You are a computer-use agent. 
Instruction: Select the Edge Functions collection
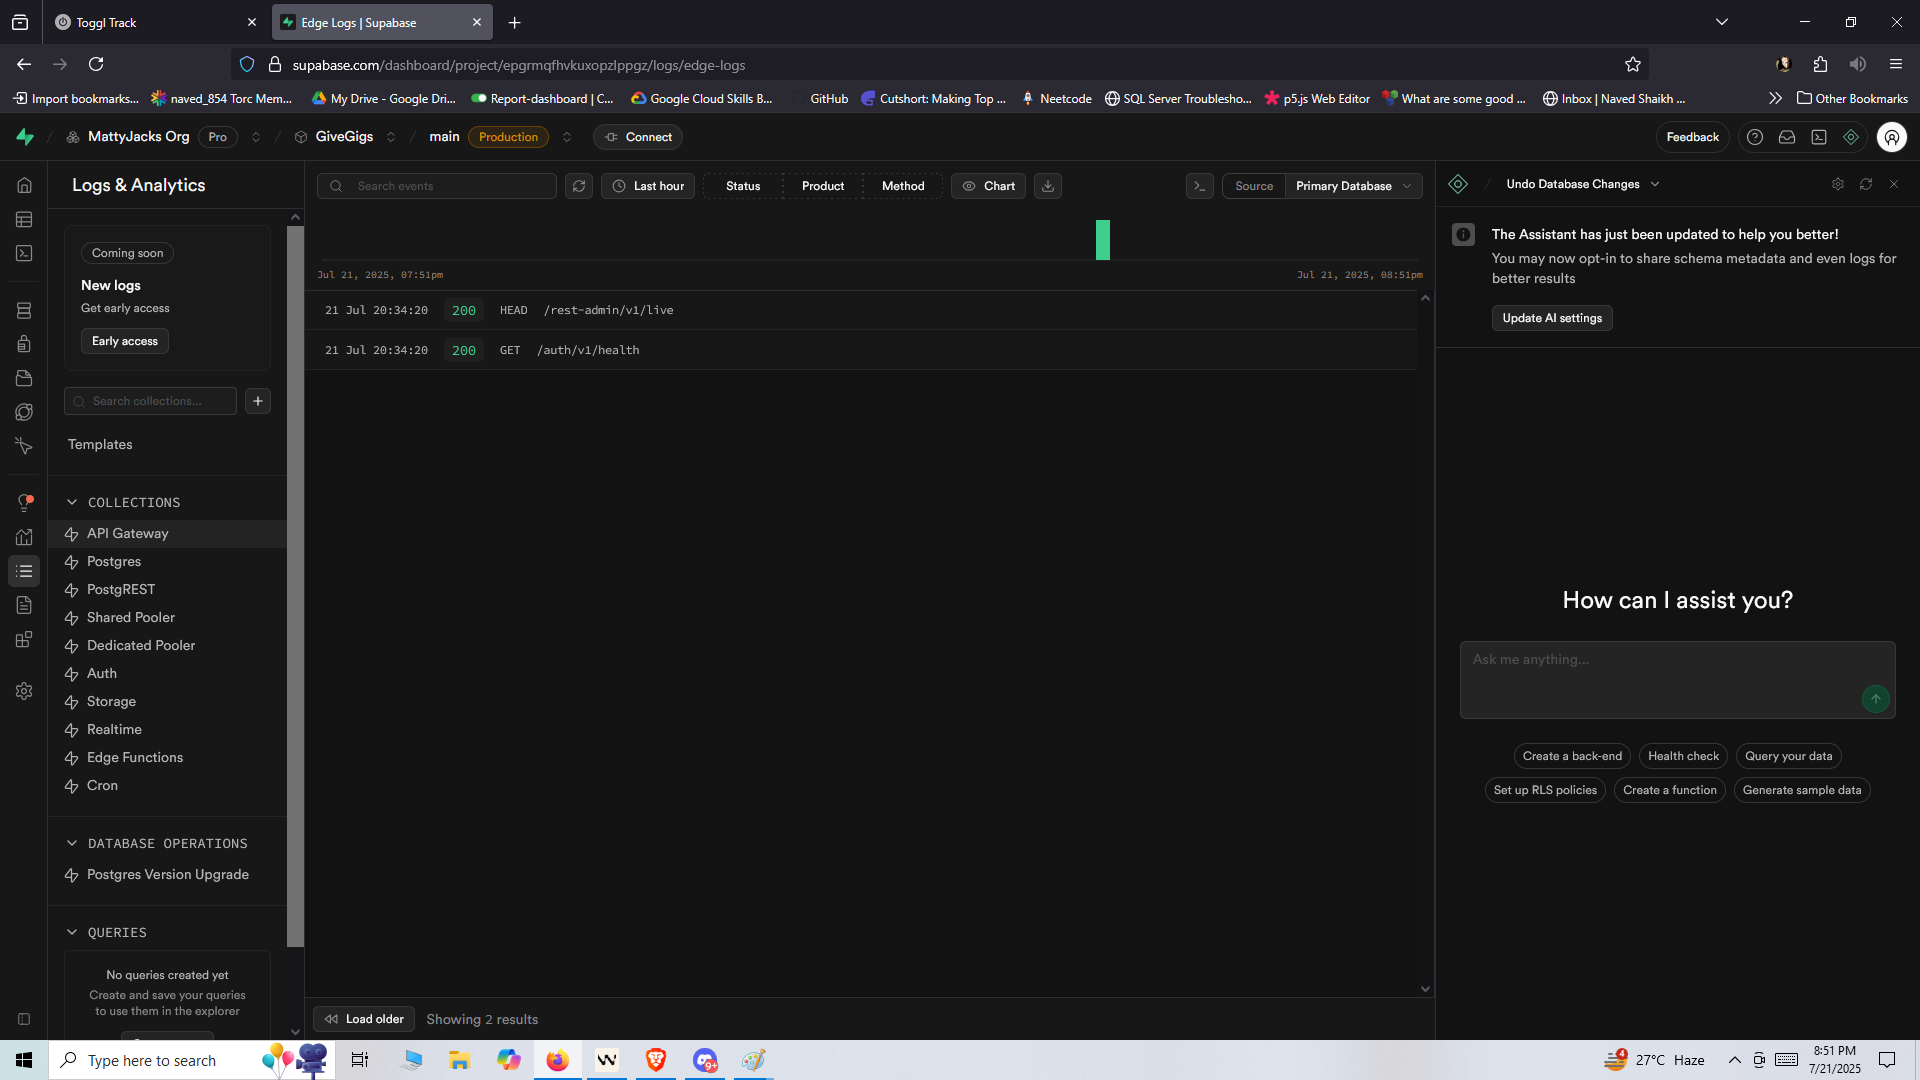coord(167,758)
